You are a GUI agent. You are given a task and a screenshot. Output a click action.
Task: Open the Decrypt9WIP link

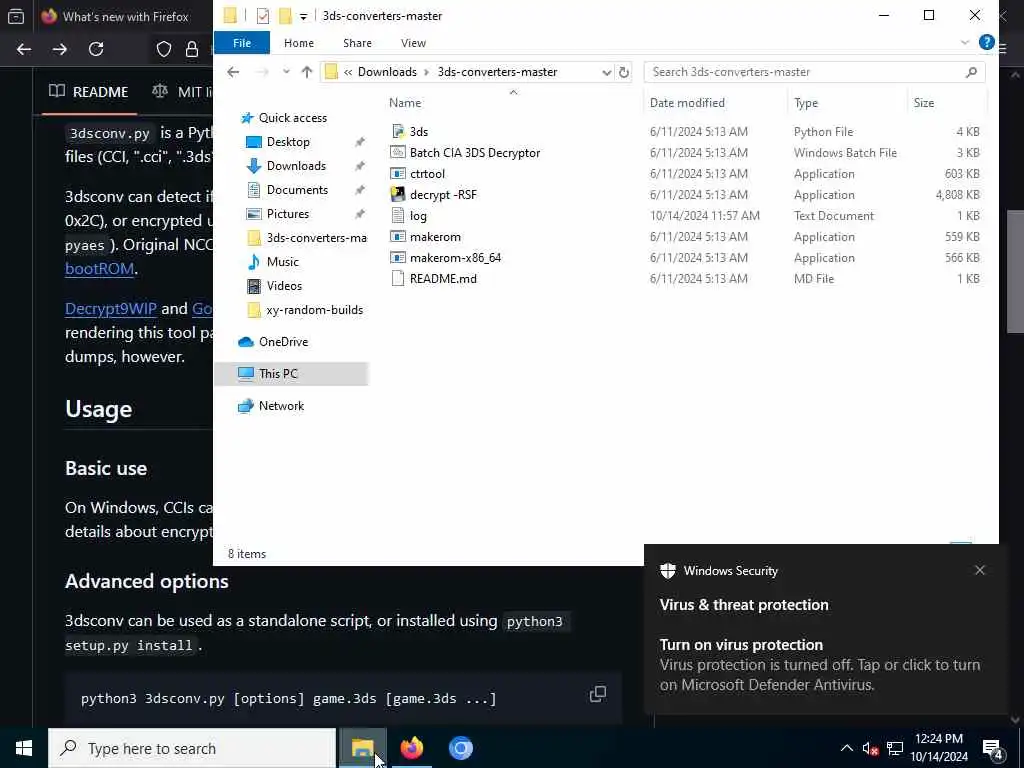click(110, 308)
